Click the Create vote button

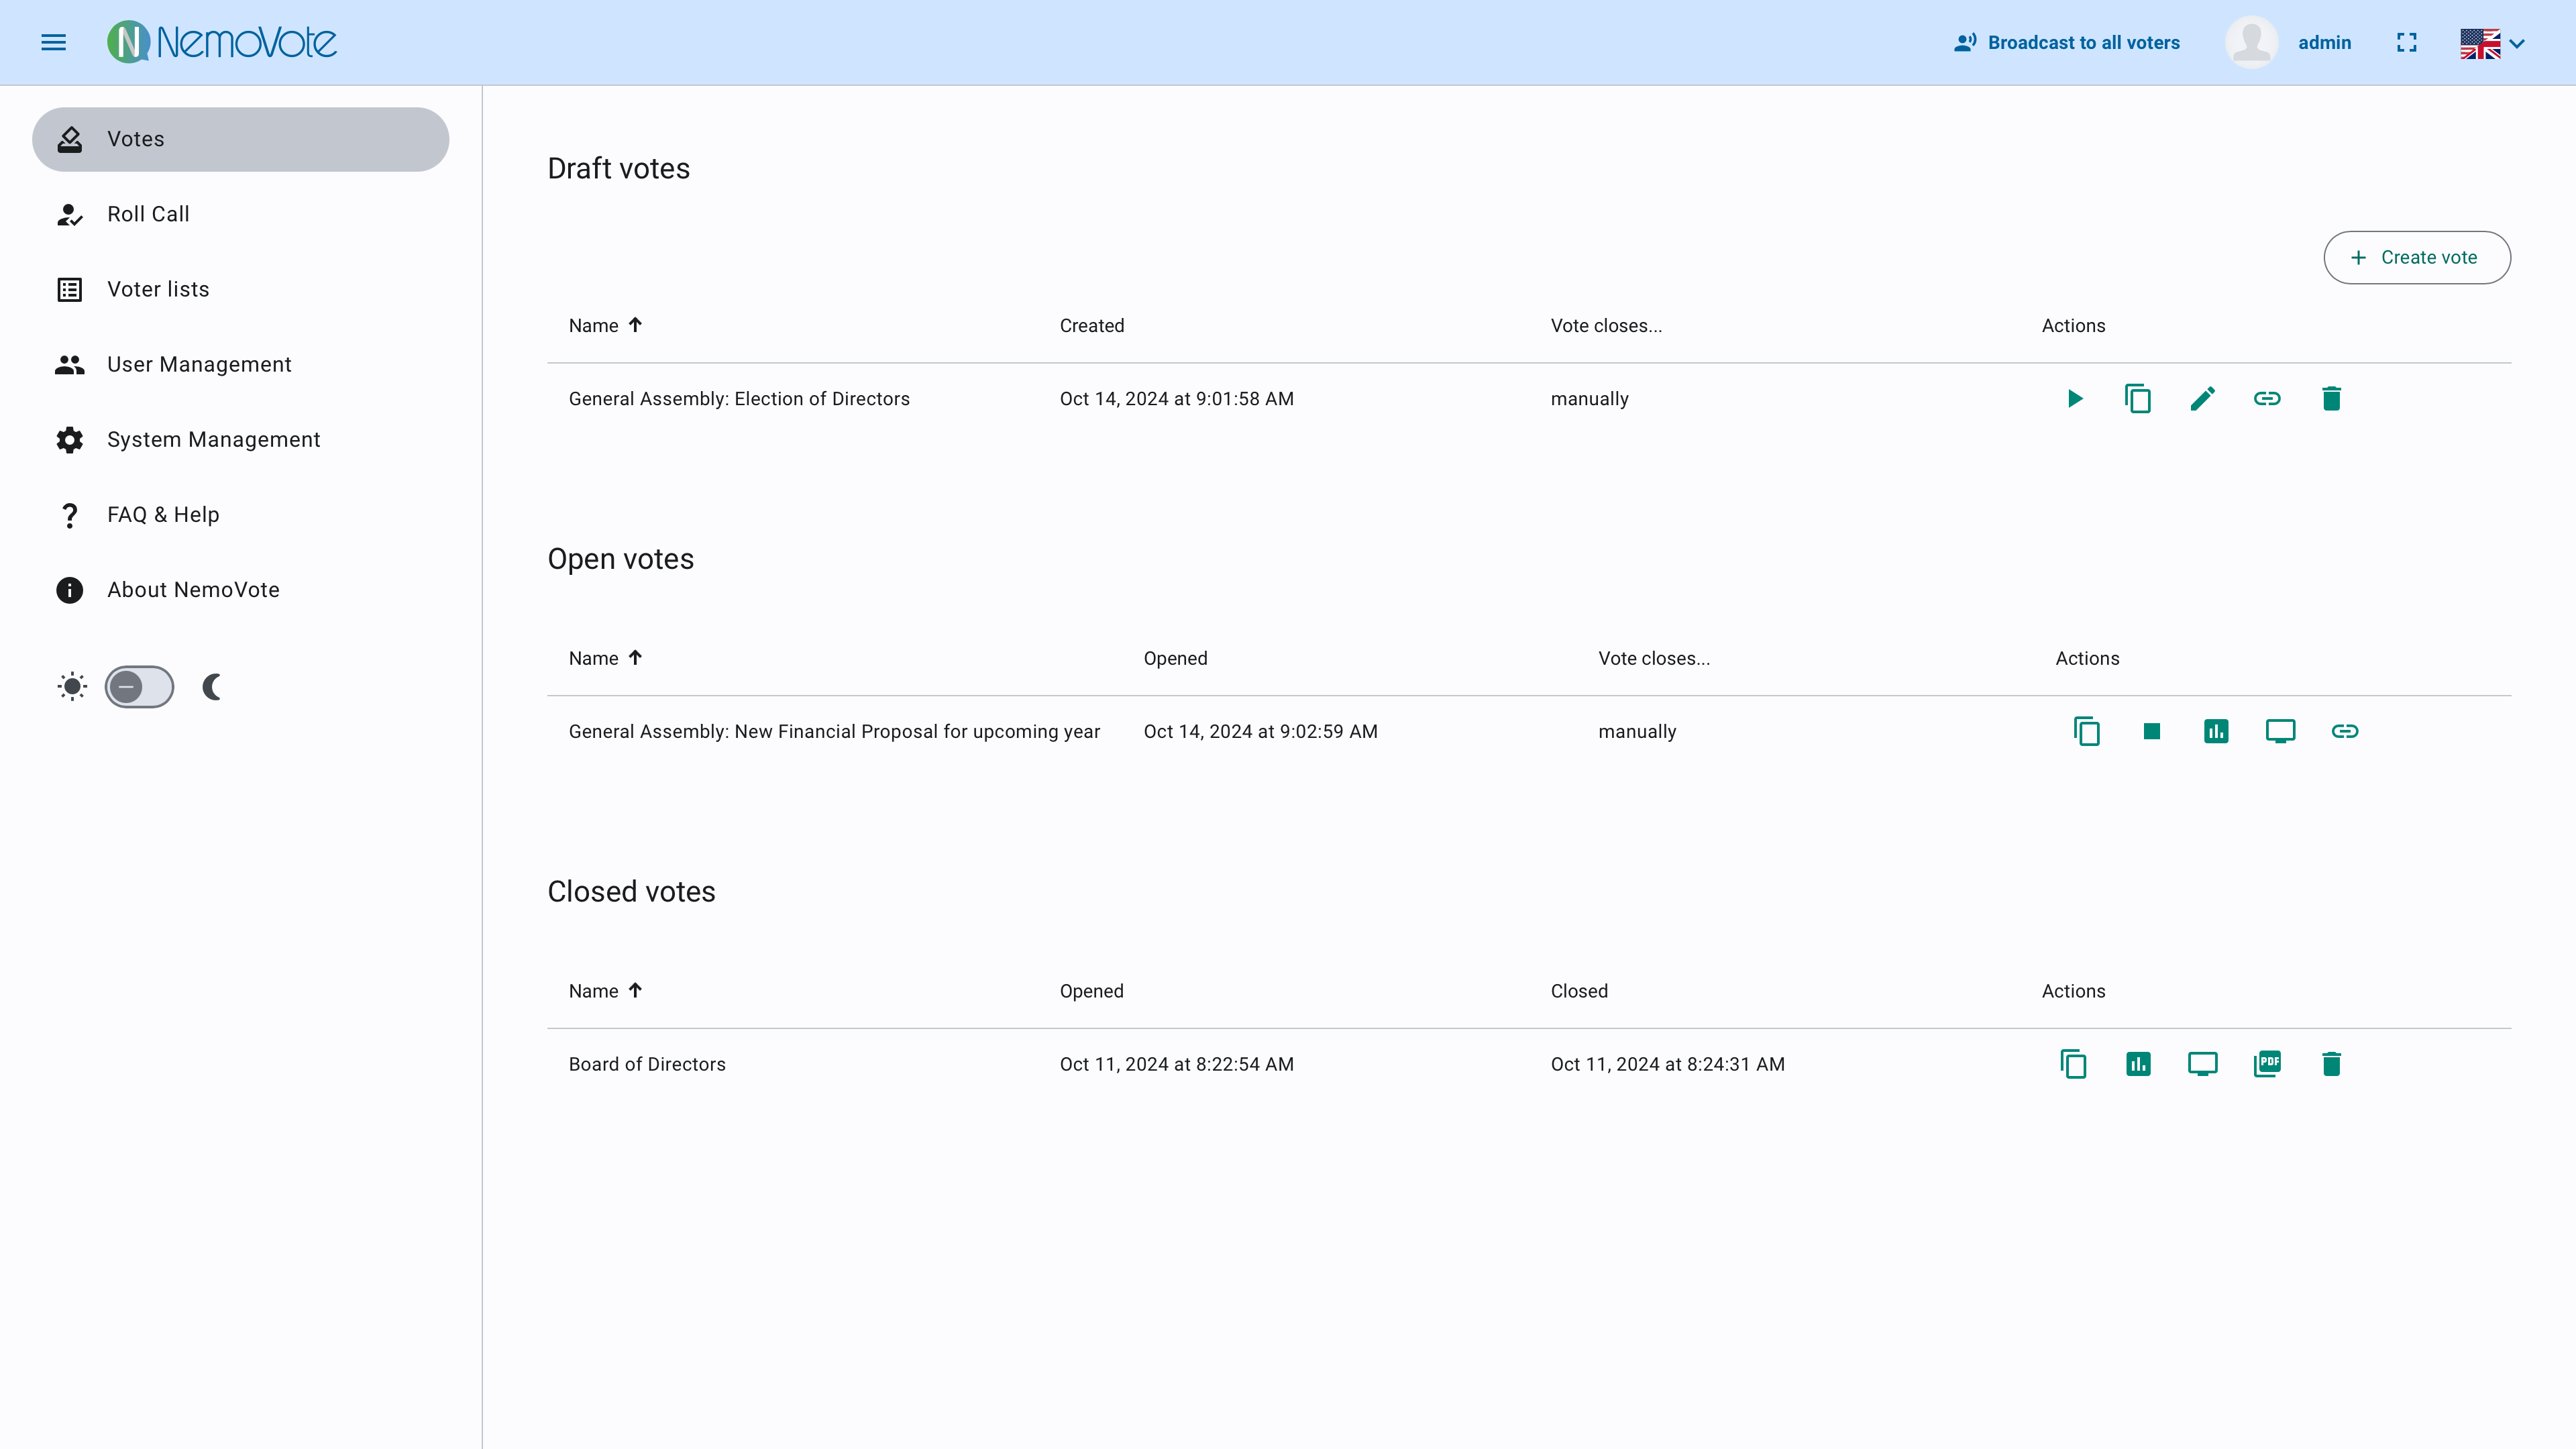[x=2417, y=257]
